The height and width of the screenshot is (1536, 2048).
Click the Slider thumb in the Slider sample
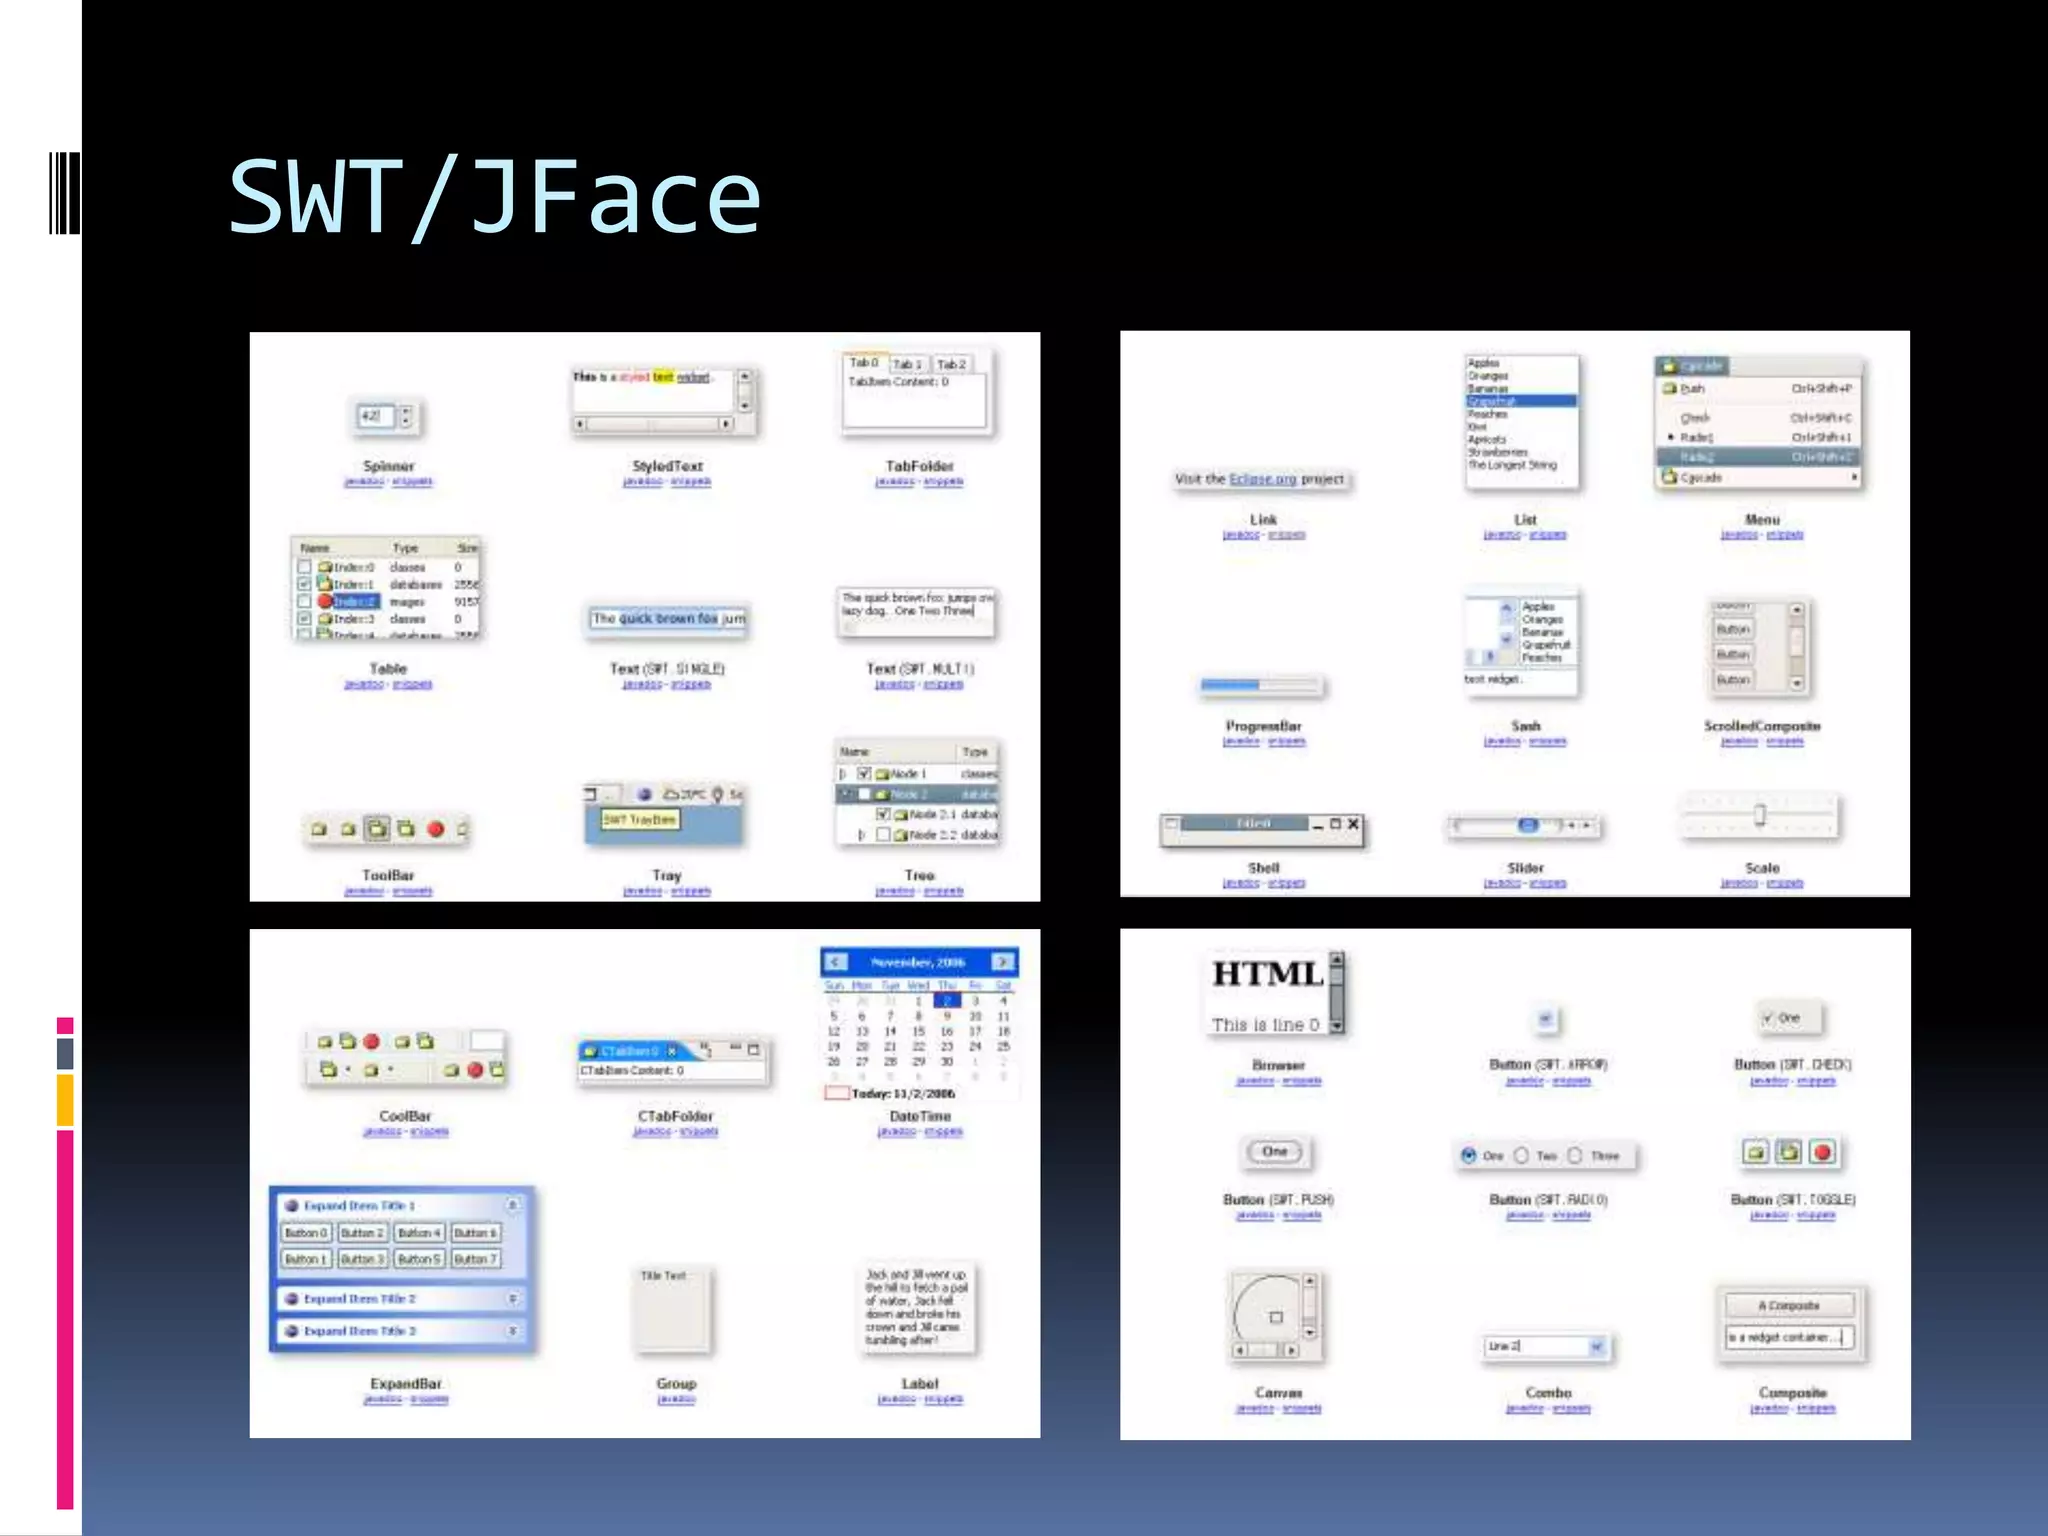pyautogui.click(x=1527, y=825)
